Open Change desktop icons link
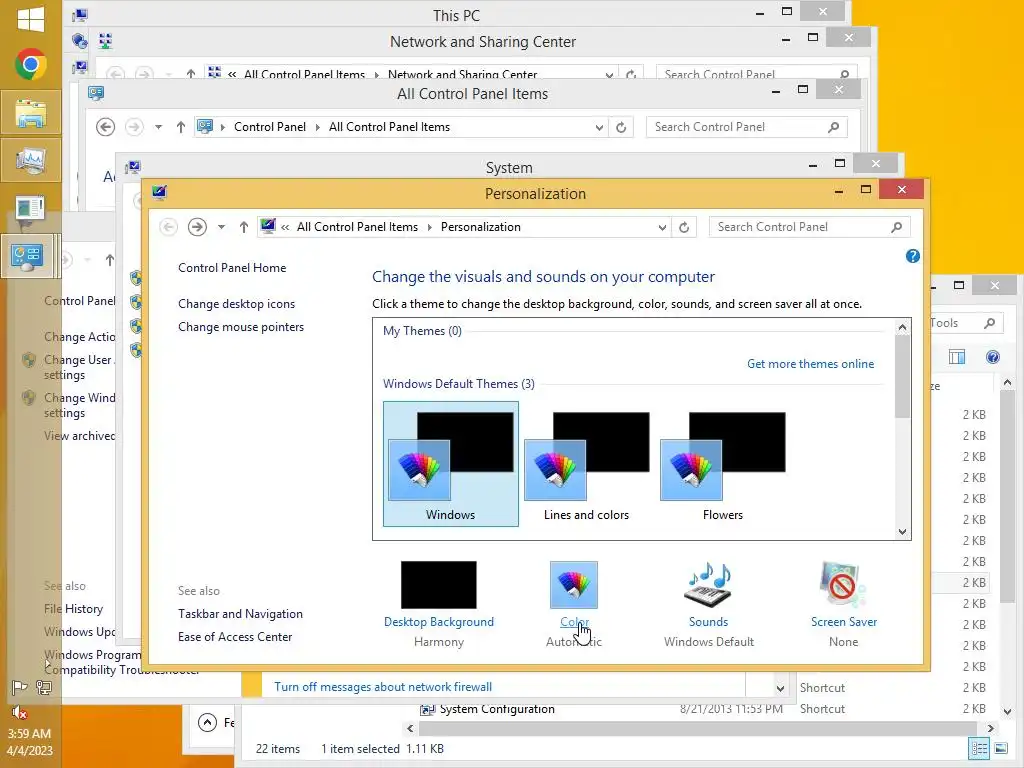The height and width of the screenshot is (768, 1024). coord(236,304)
